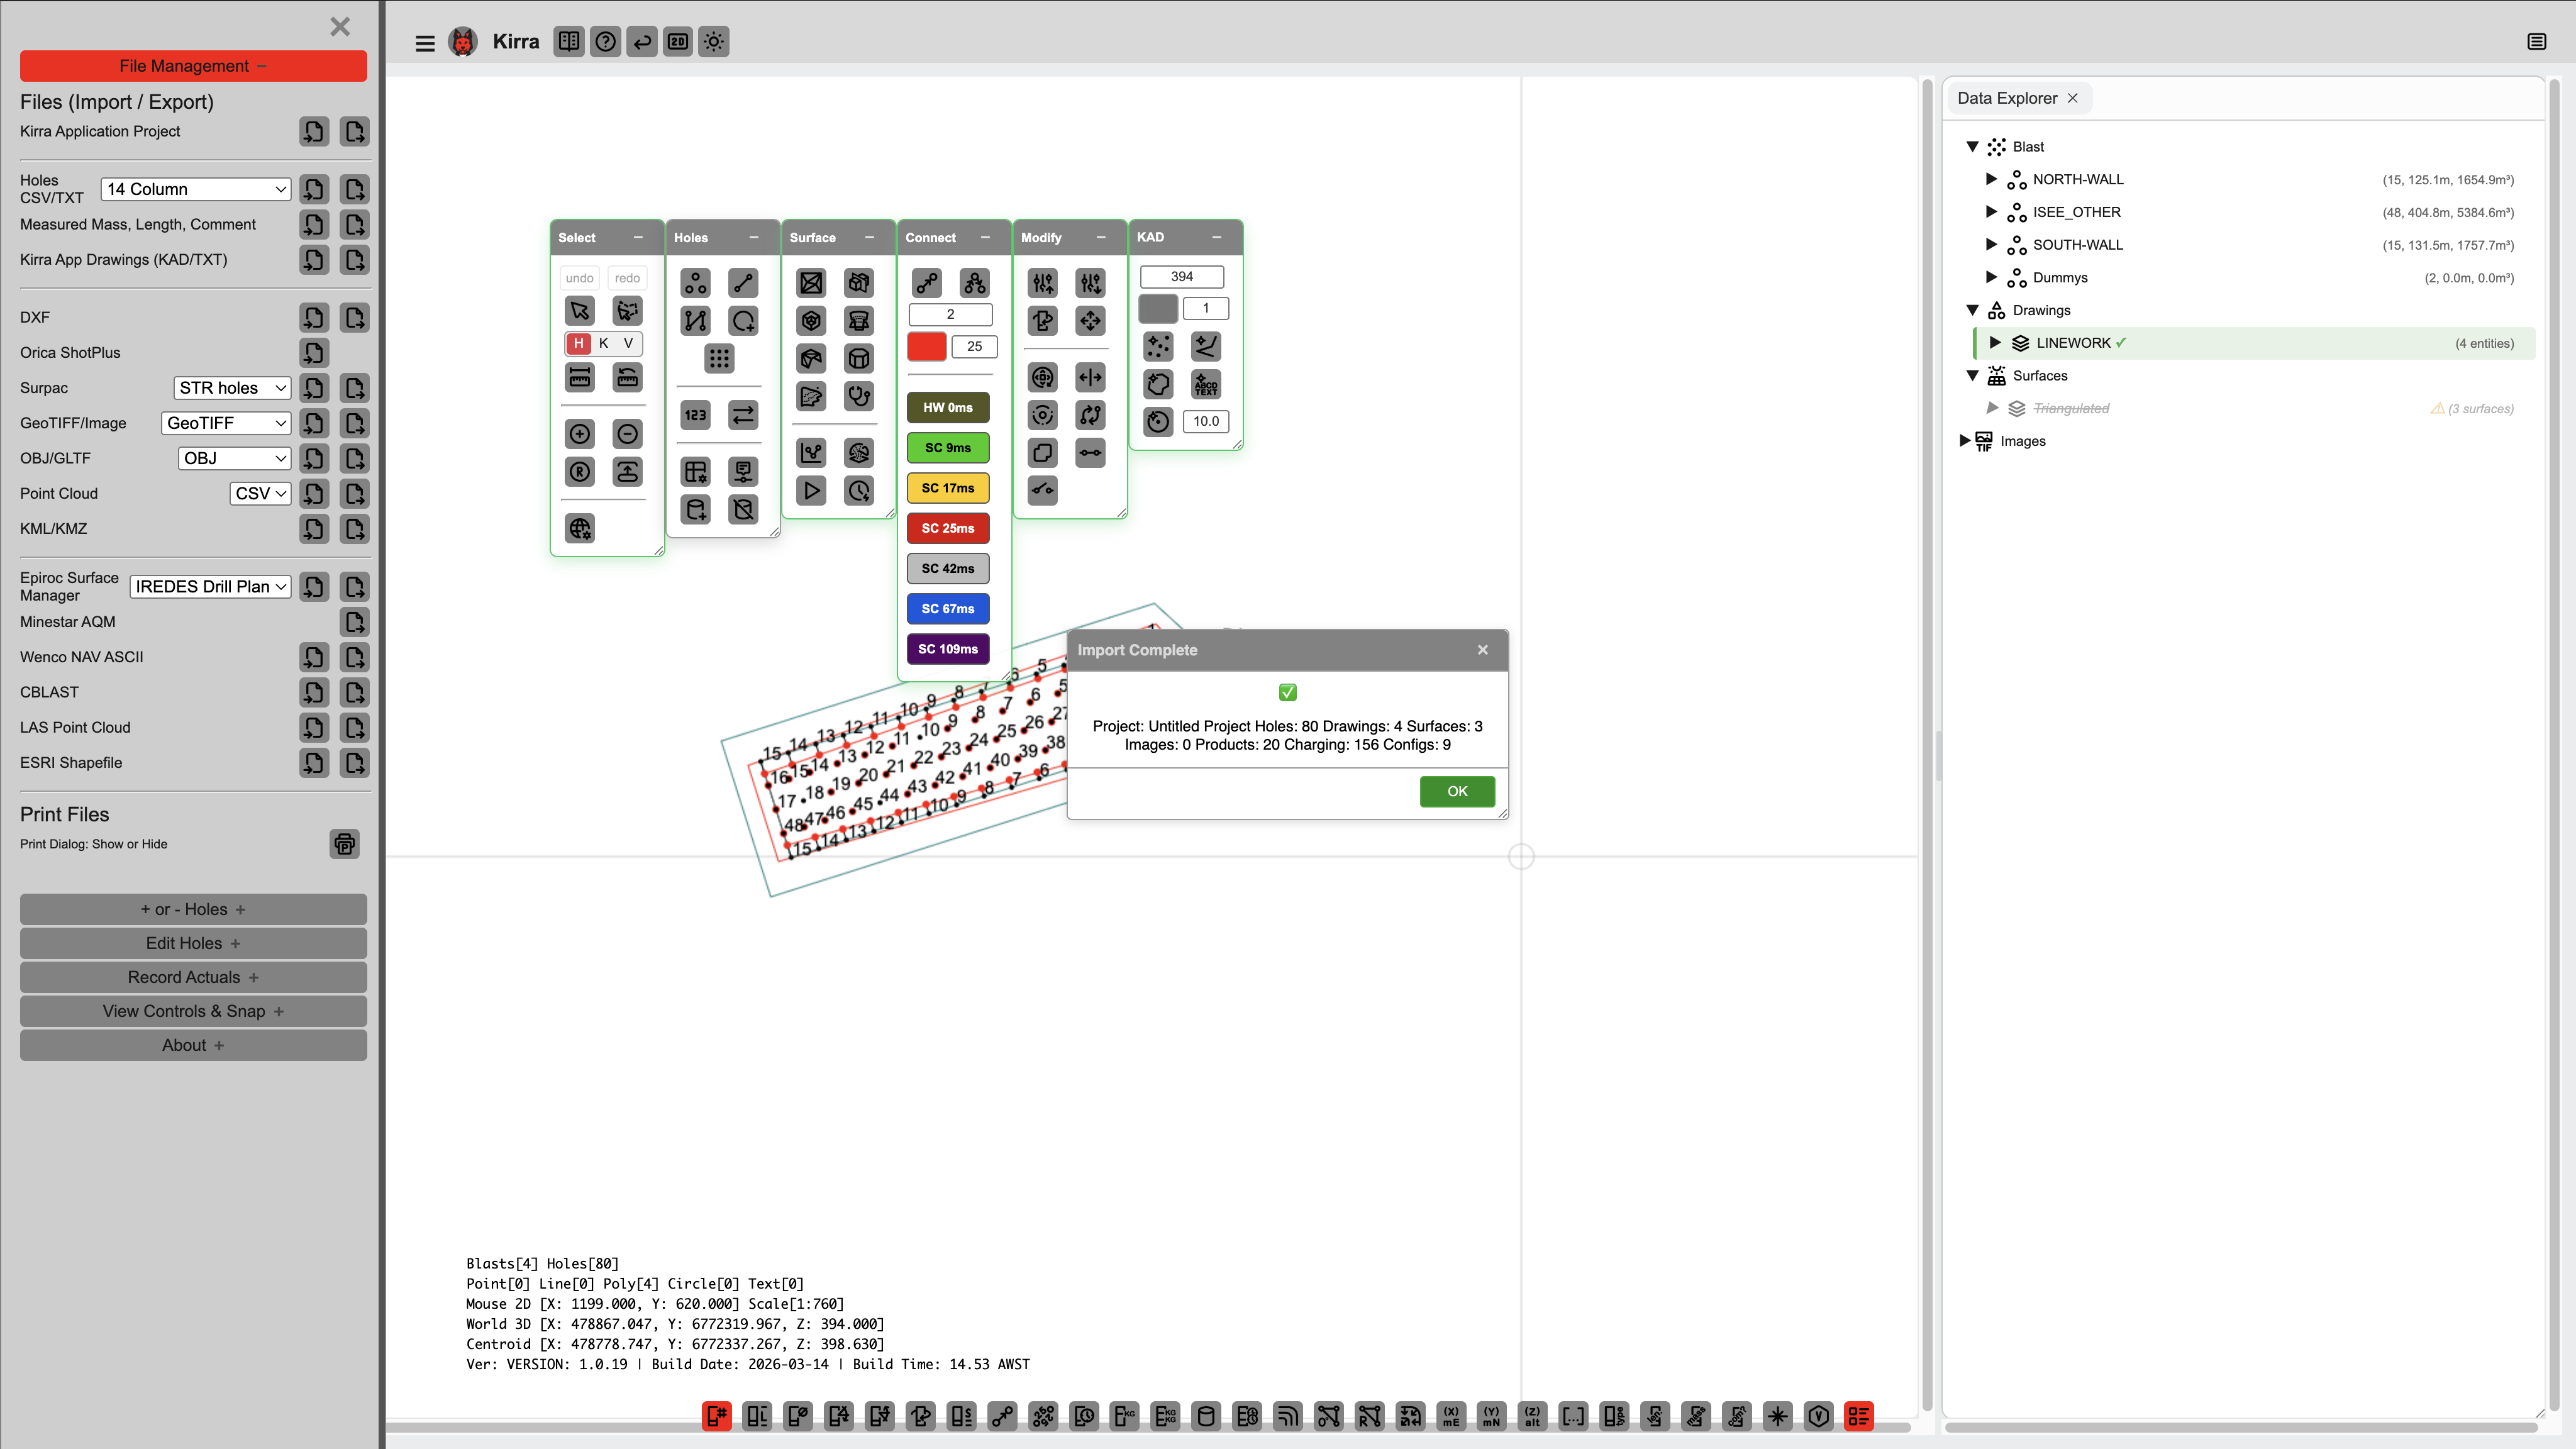Click the ruler measure tool
The width and height of the screenshot is (2576, 1449).
pos(579,377)
